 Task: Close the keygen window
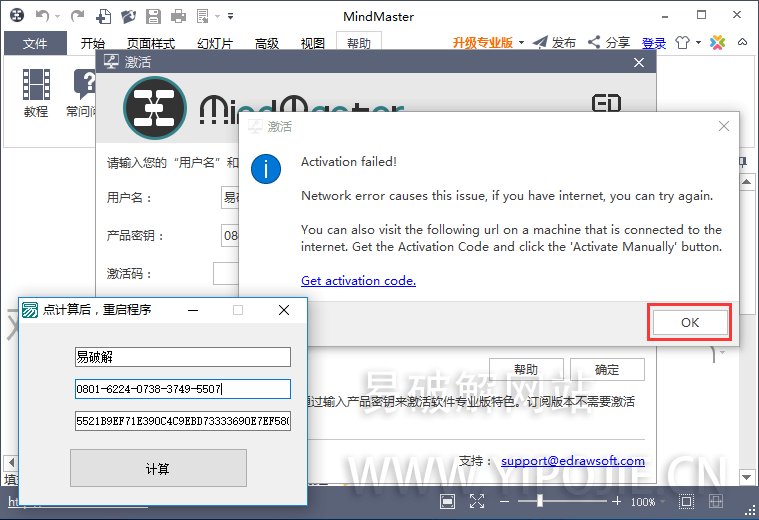point(284,310)
